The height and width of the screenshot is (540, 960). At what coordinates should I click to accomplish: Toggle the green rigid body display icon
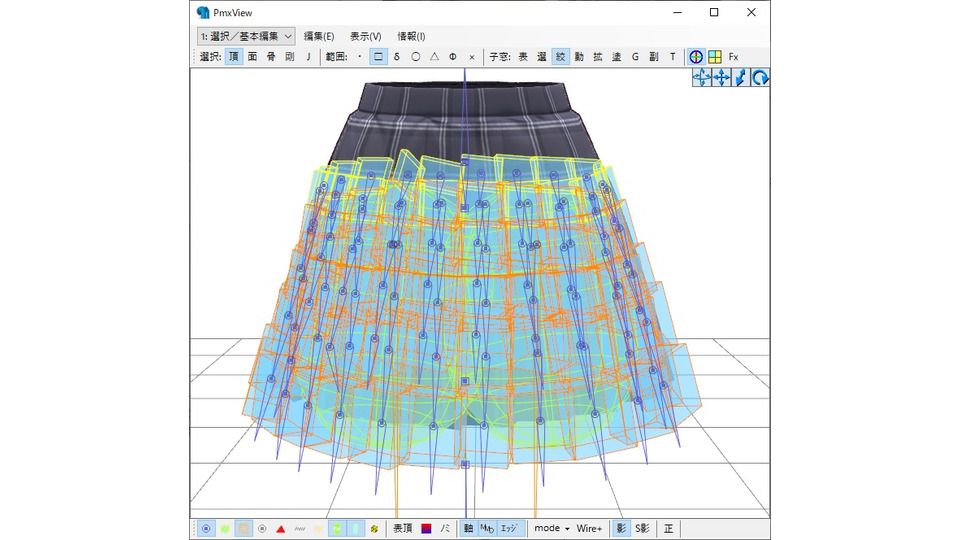(x=337, y=528)
